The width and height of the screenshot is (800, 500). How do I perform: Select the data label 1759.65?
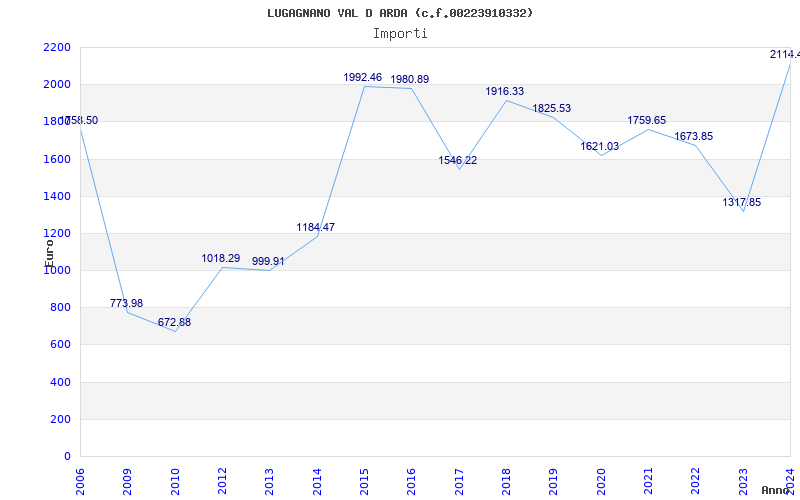(646, 121)
